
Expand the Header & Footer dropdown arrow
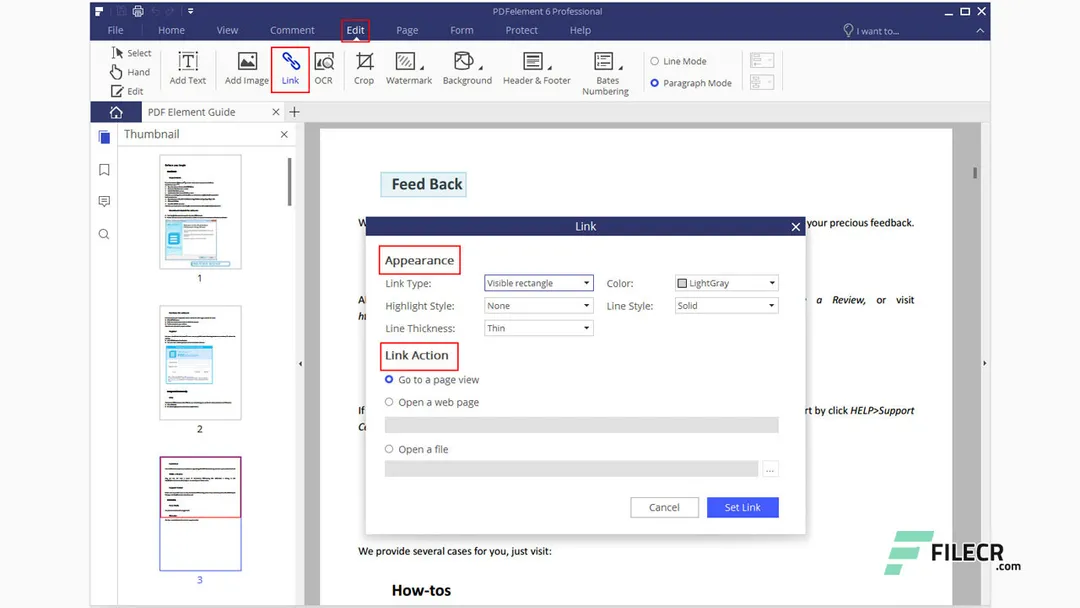pos(550,67)
